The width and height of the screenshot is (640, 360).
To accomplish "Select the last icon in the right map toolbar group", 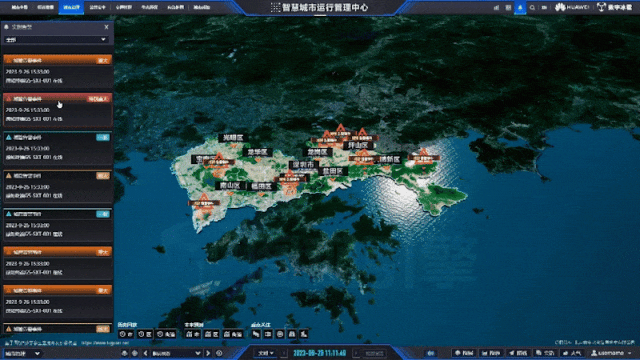I will tap(304, 334).
